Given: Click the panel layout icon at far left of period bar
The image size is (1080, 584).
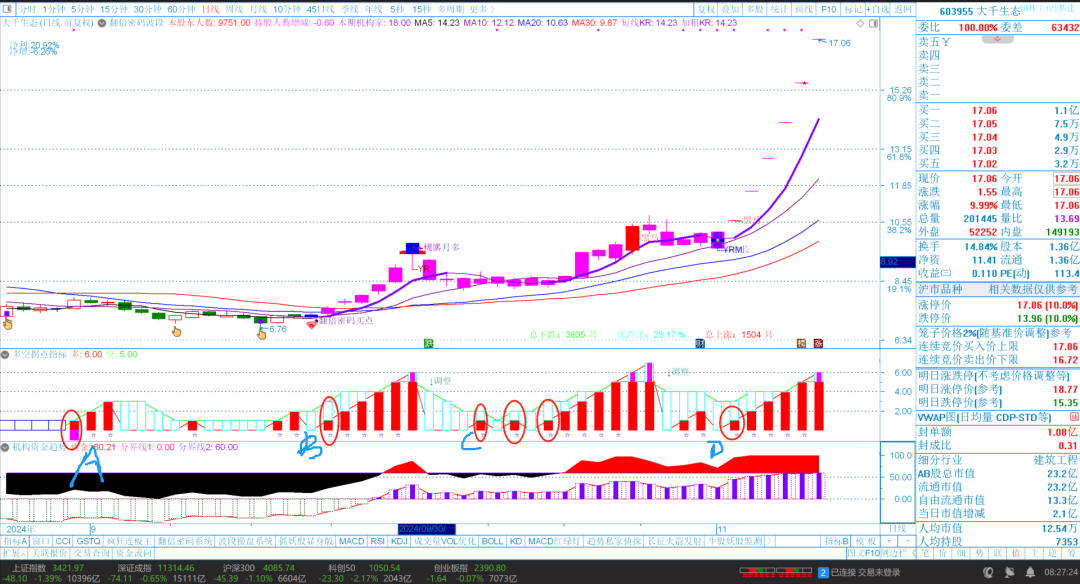Looking at the screenshot, I should coord(8,9).
